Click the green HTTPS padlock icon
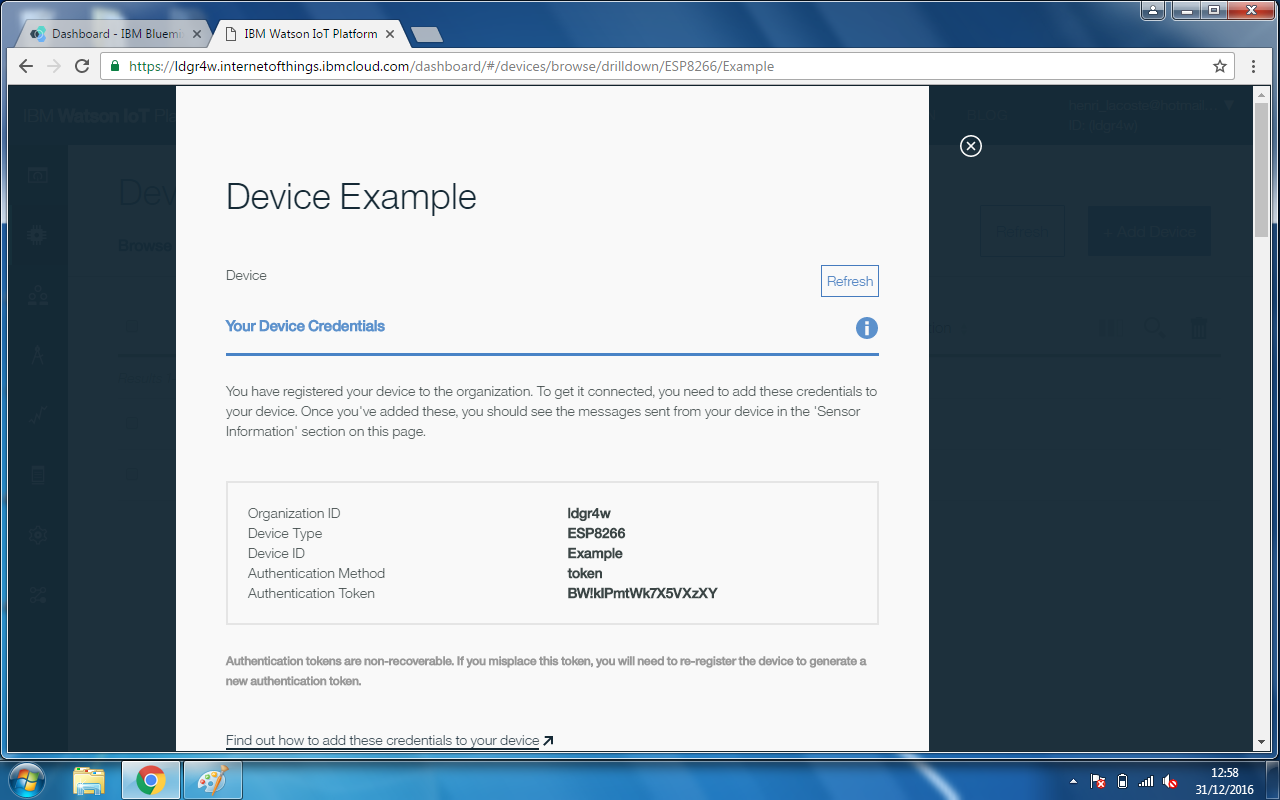The image size is (1280, 800). [116, 67]
